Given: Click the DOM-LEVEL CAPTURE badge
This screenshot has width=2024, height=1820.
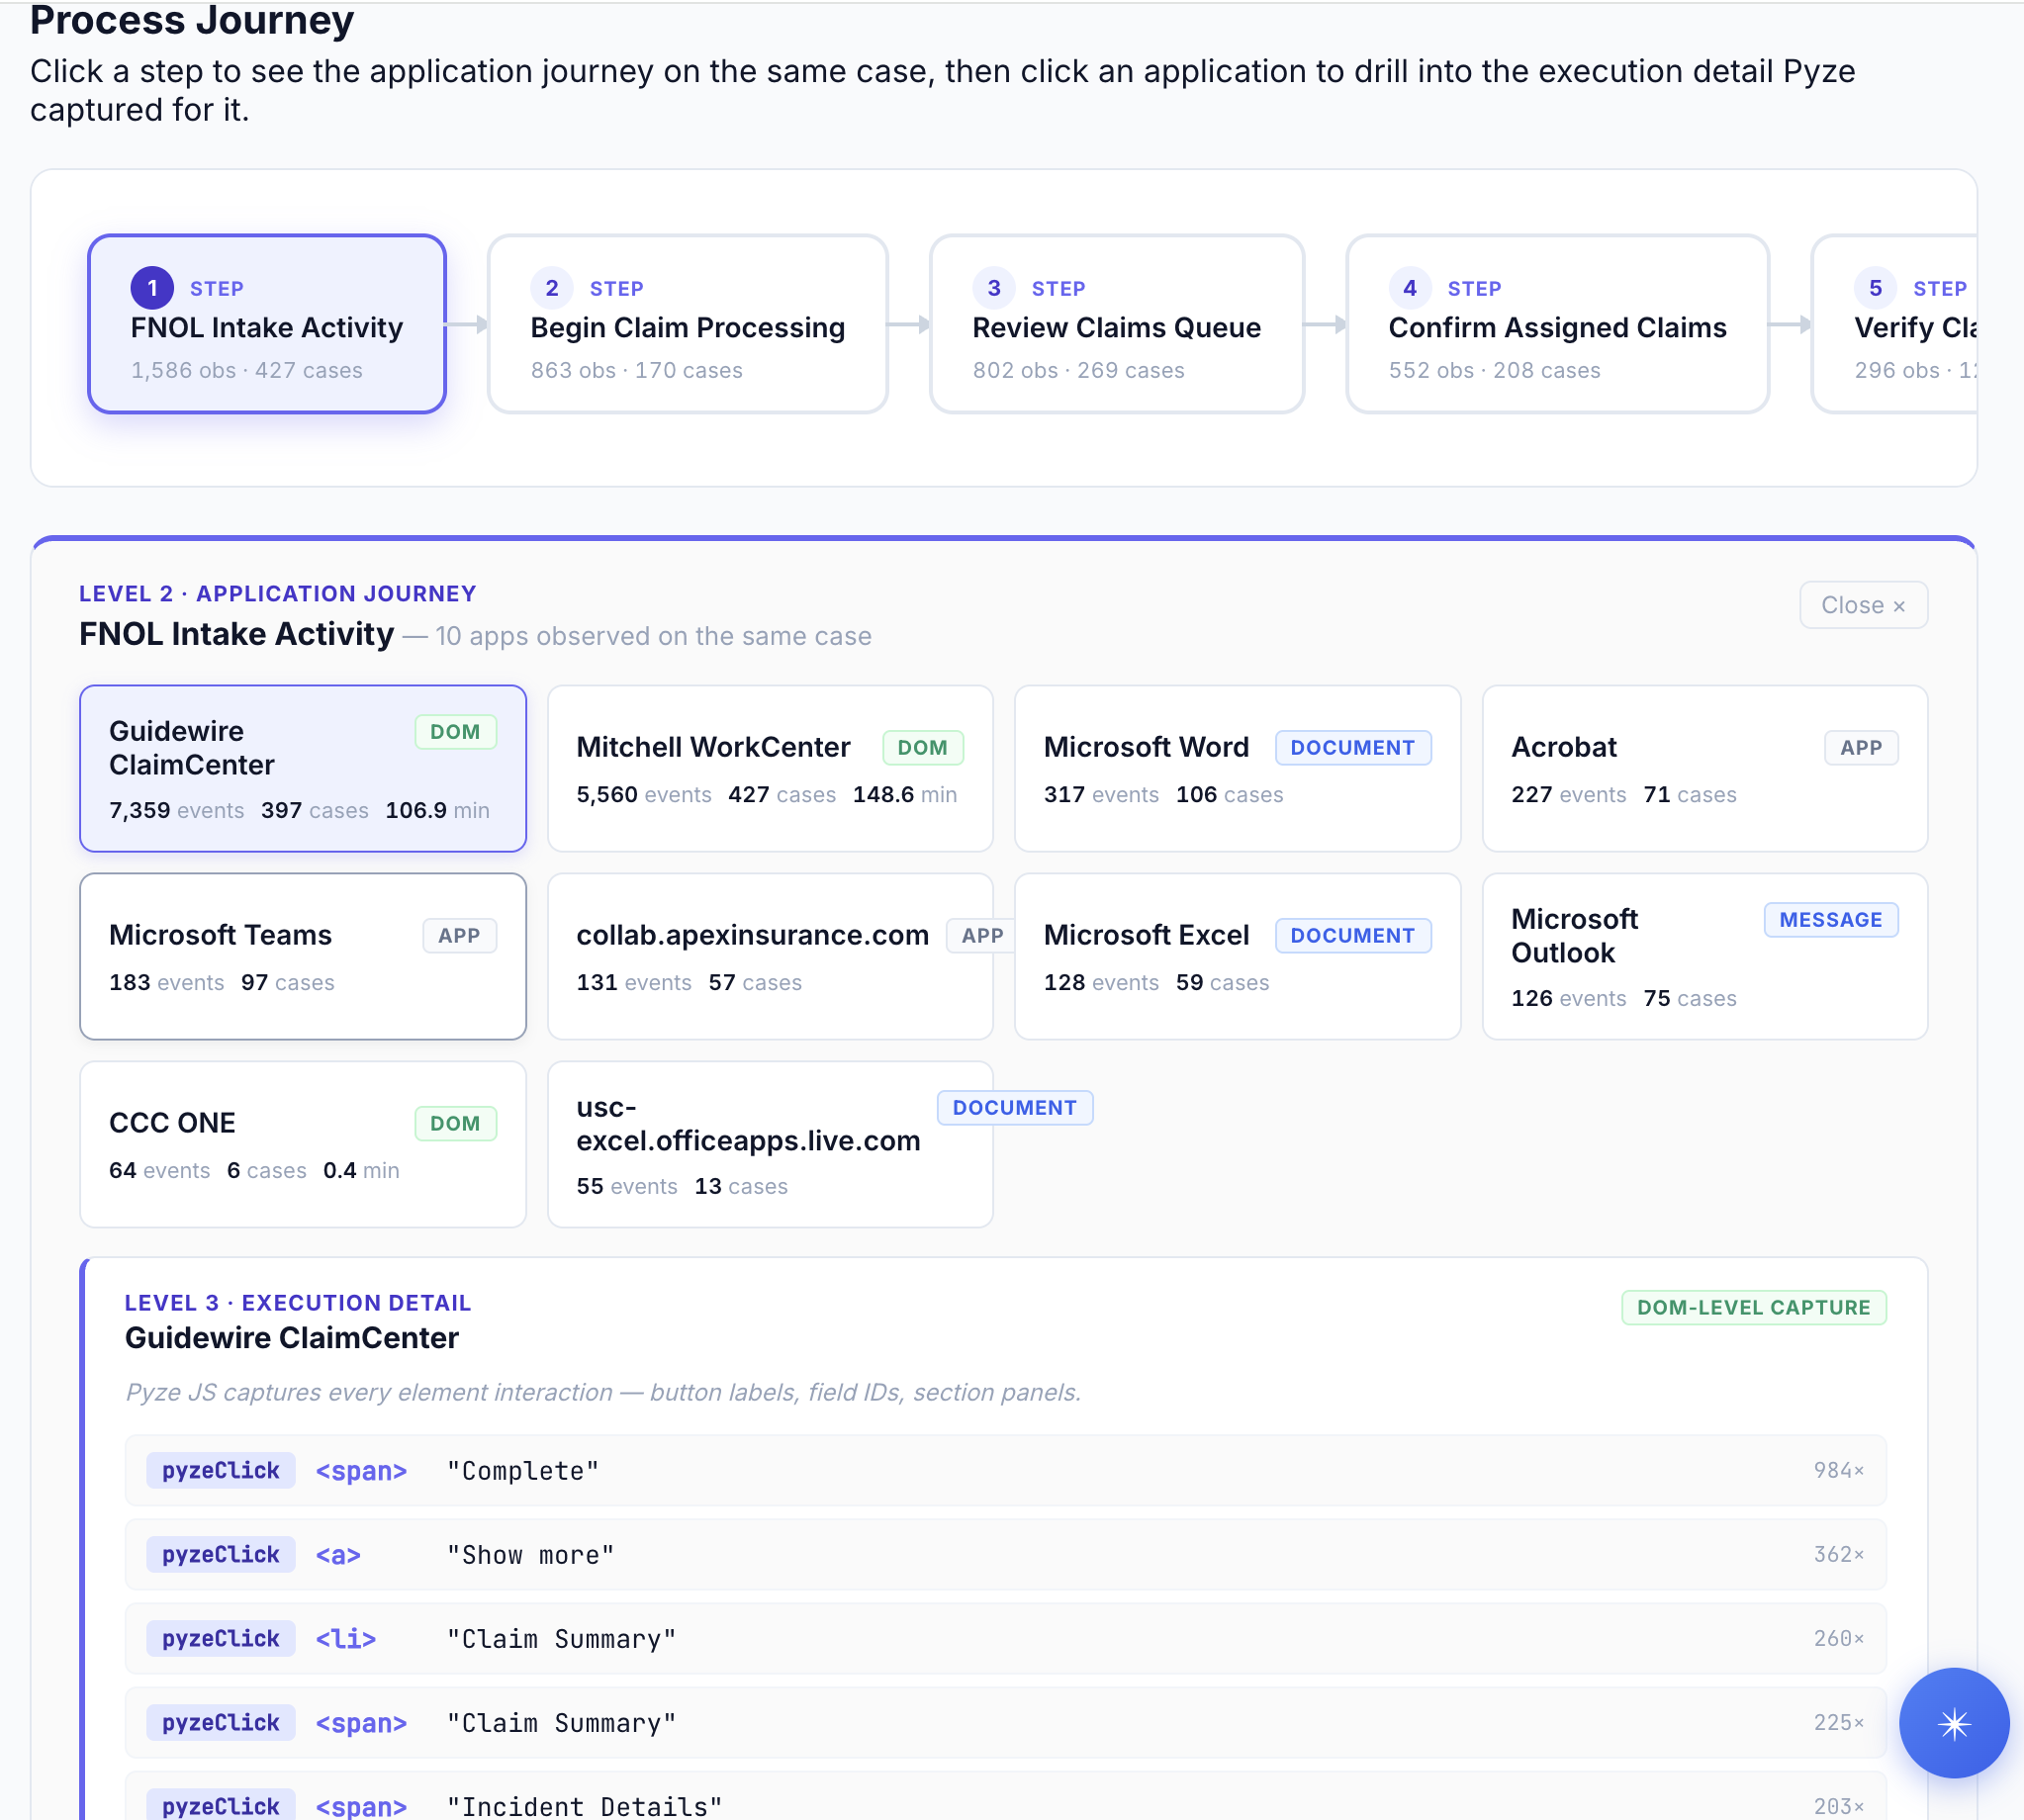Looking at the screenshot, I should (1753, 1307).
